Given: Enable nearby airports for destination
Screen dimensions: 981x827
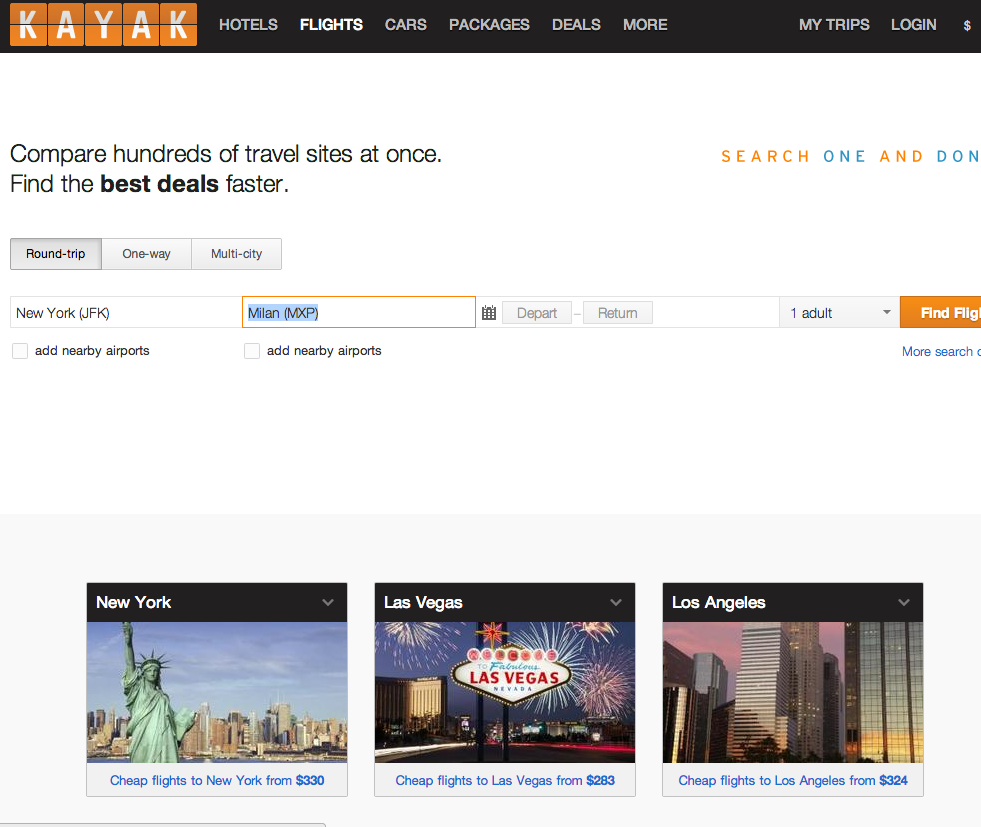Looking at the screenshot, I should coord(252,351).
